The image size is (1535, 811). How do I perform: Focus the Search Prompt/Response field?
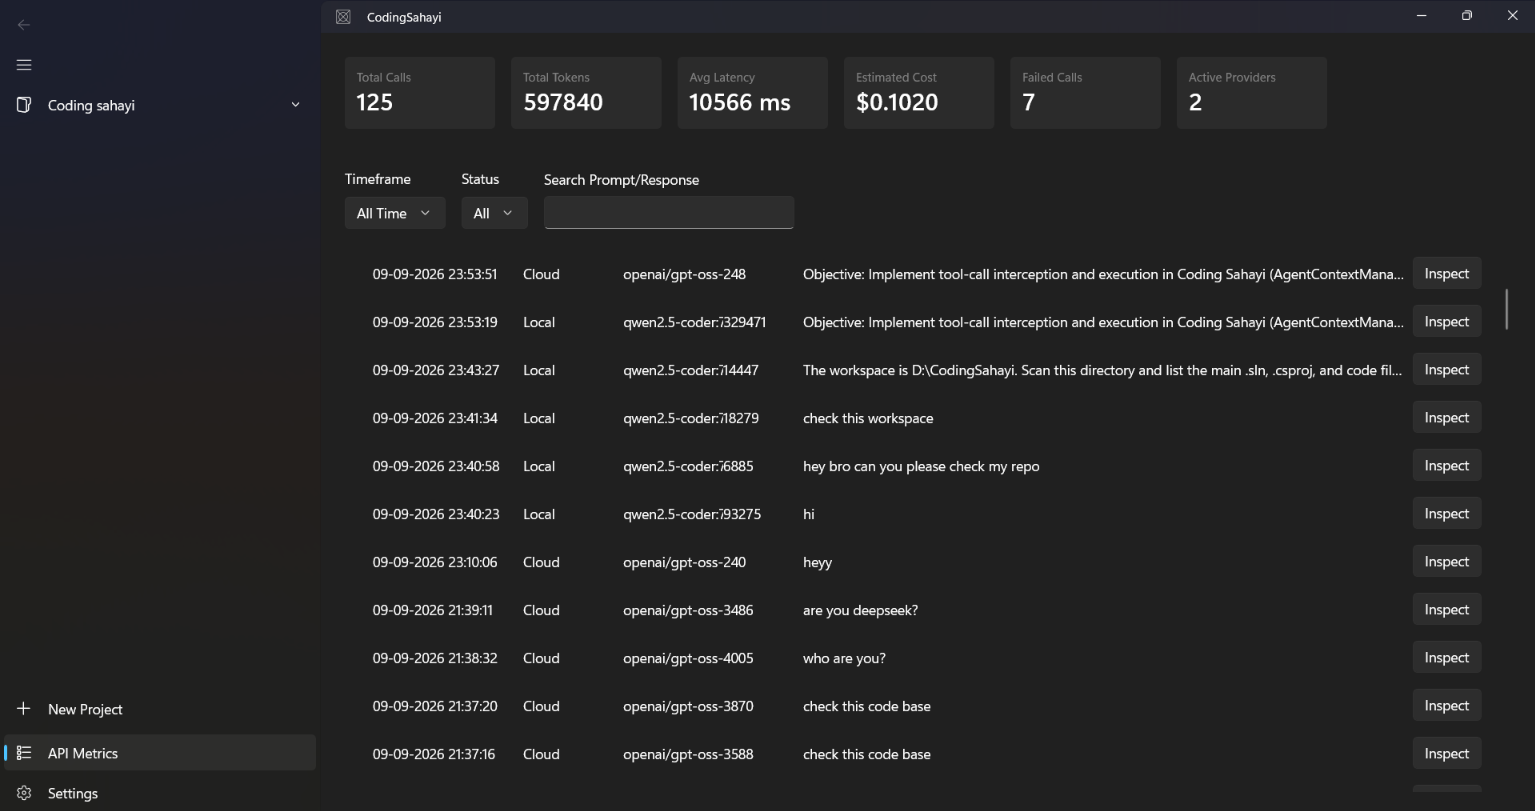point(669,212)
